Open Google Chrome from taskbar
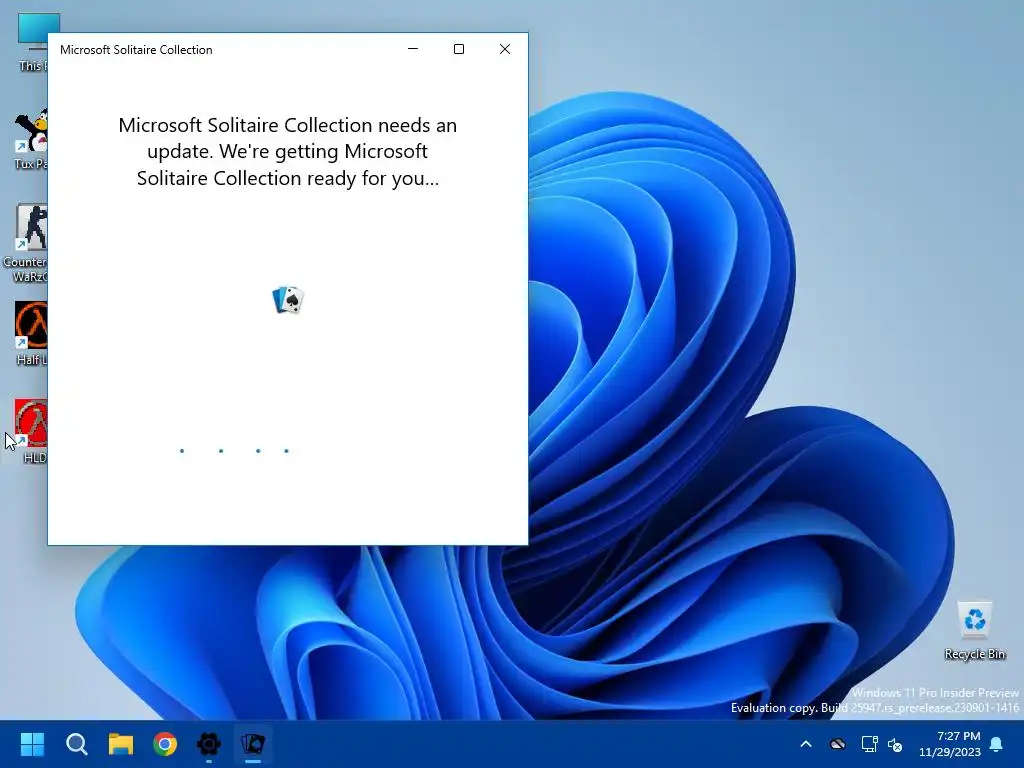The image size is (1024, 768). coord(165,744)
